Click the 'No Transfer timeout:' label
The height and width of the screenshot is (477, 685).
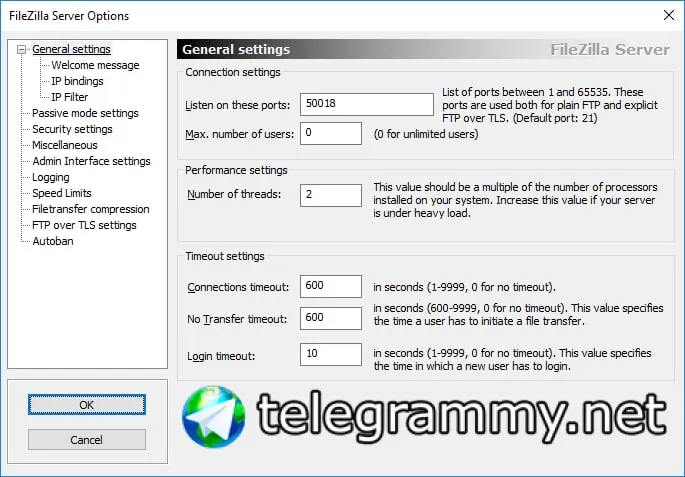[x=237, y=319]
